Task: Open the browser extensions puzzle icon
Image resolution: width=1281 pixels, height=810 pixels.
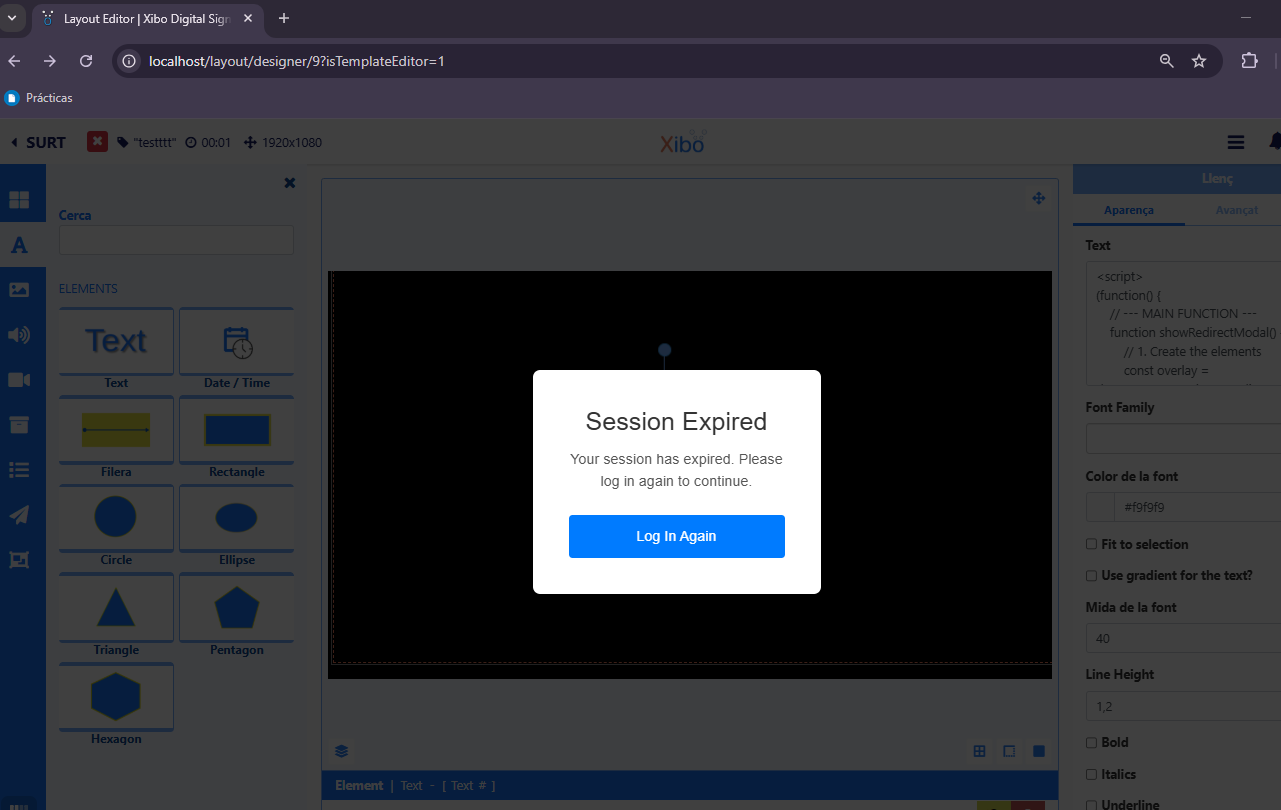Action: click(x=1249, y=61)
